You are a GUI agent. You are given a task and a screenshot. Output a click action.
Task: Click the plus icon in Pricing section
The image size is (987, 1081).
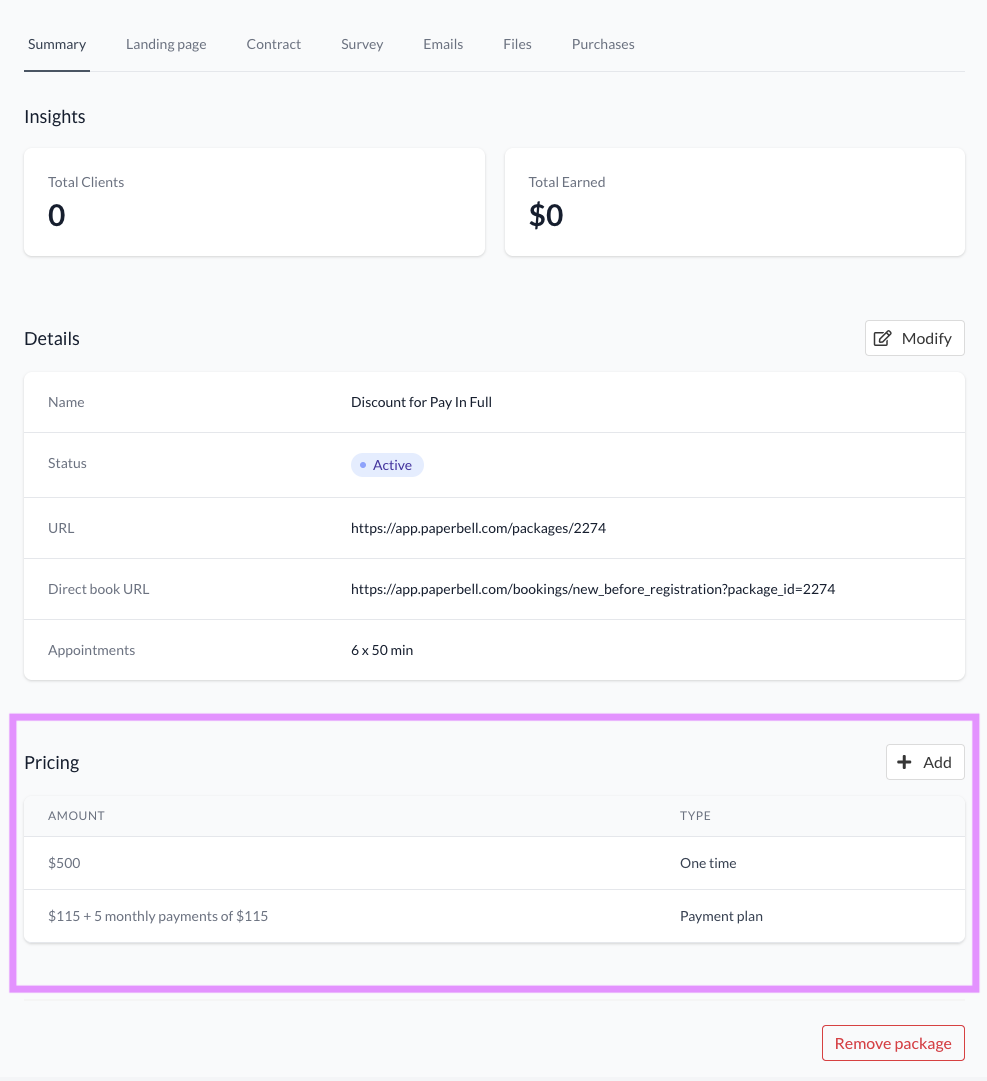pyautogui.click(x=905, y=763)
